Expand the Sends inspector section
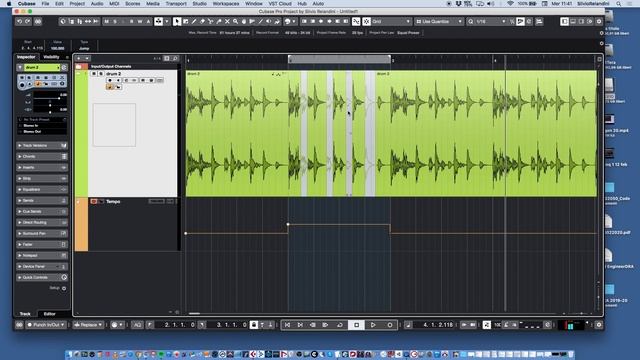Image resolution: width=640 pixels, height=360 pixels. coord(42,200)
